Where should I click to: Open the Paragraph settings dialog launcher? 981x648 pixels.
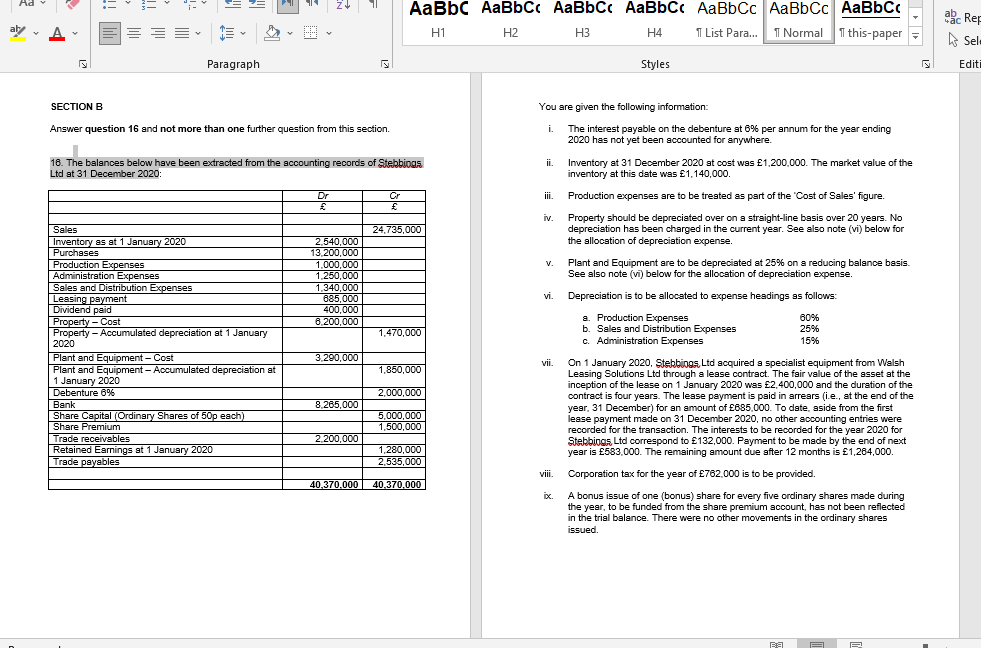385,64
